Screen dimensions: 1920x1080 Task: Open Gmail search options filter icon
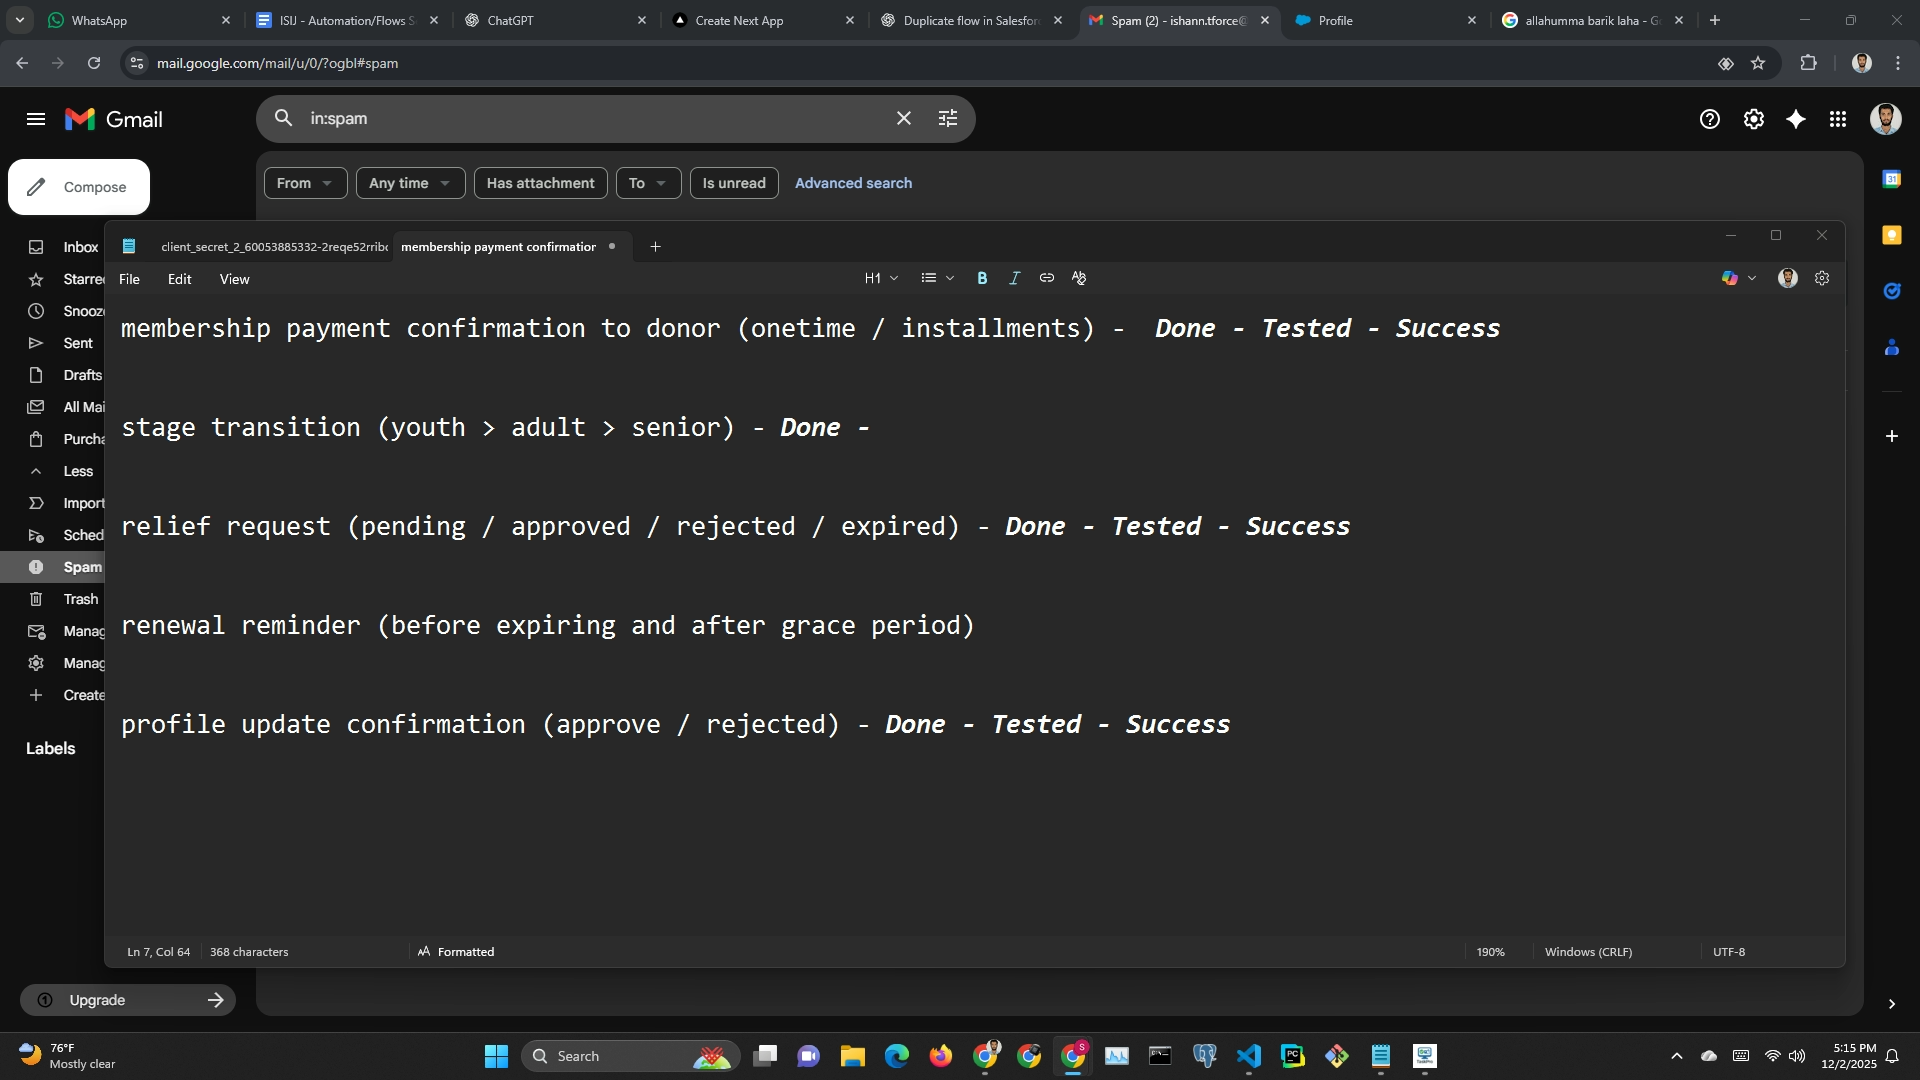(948, 118)
